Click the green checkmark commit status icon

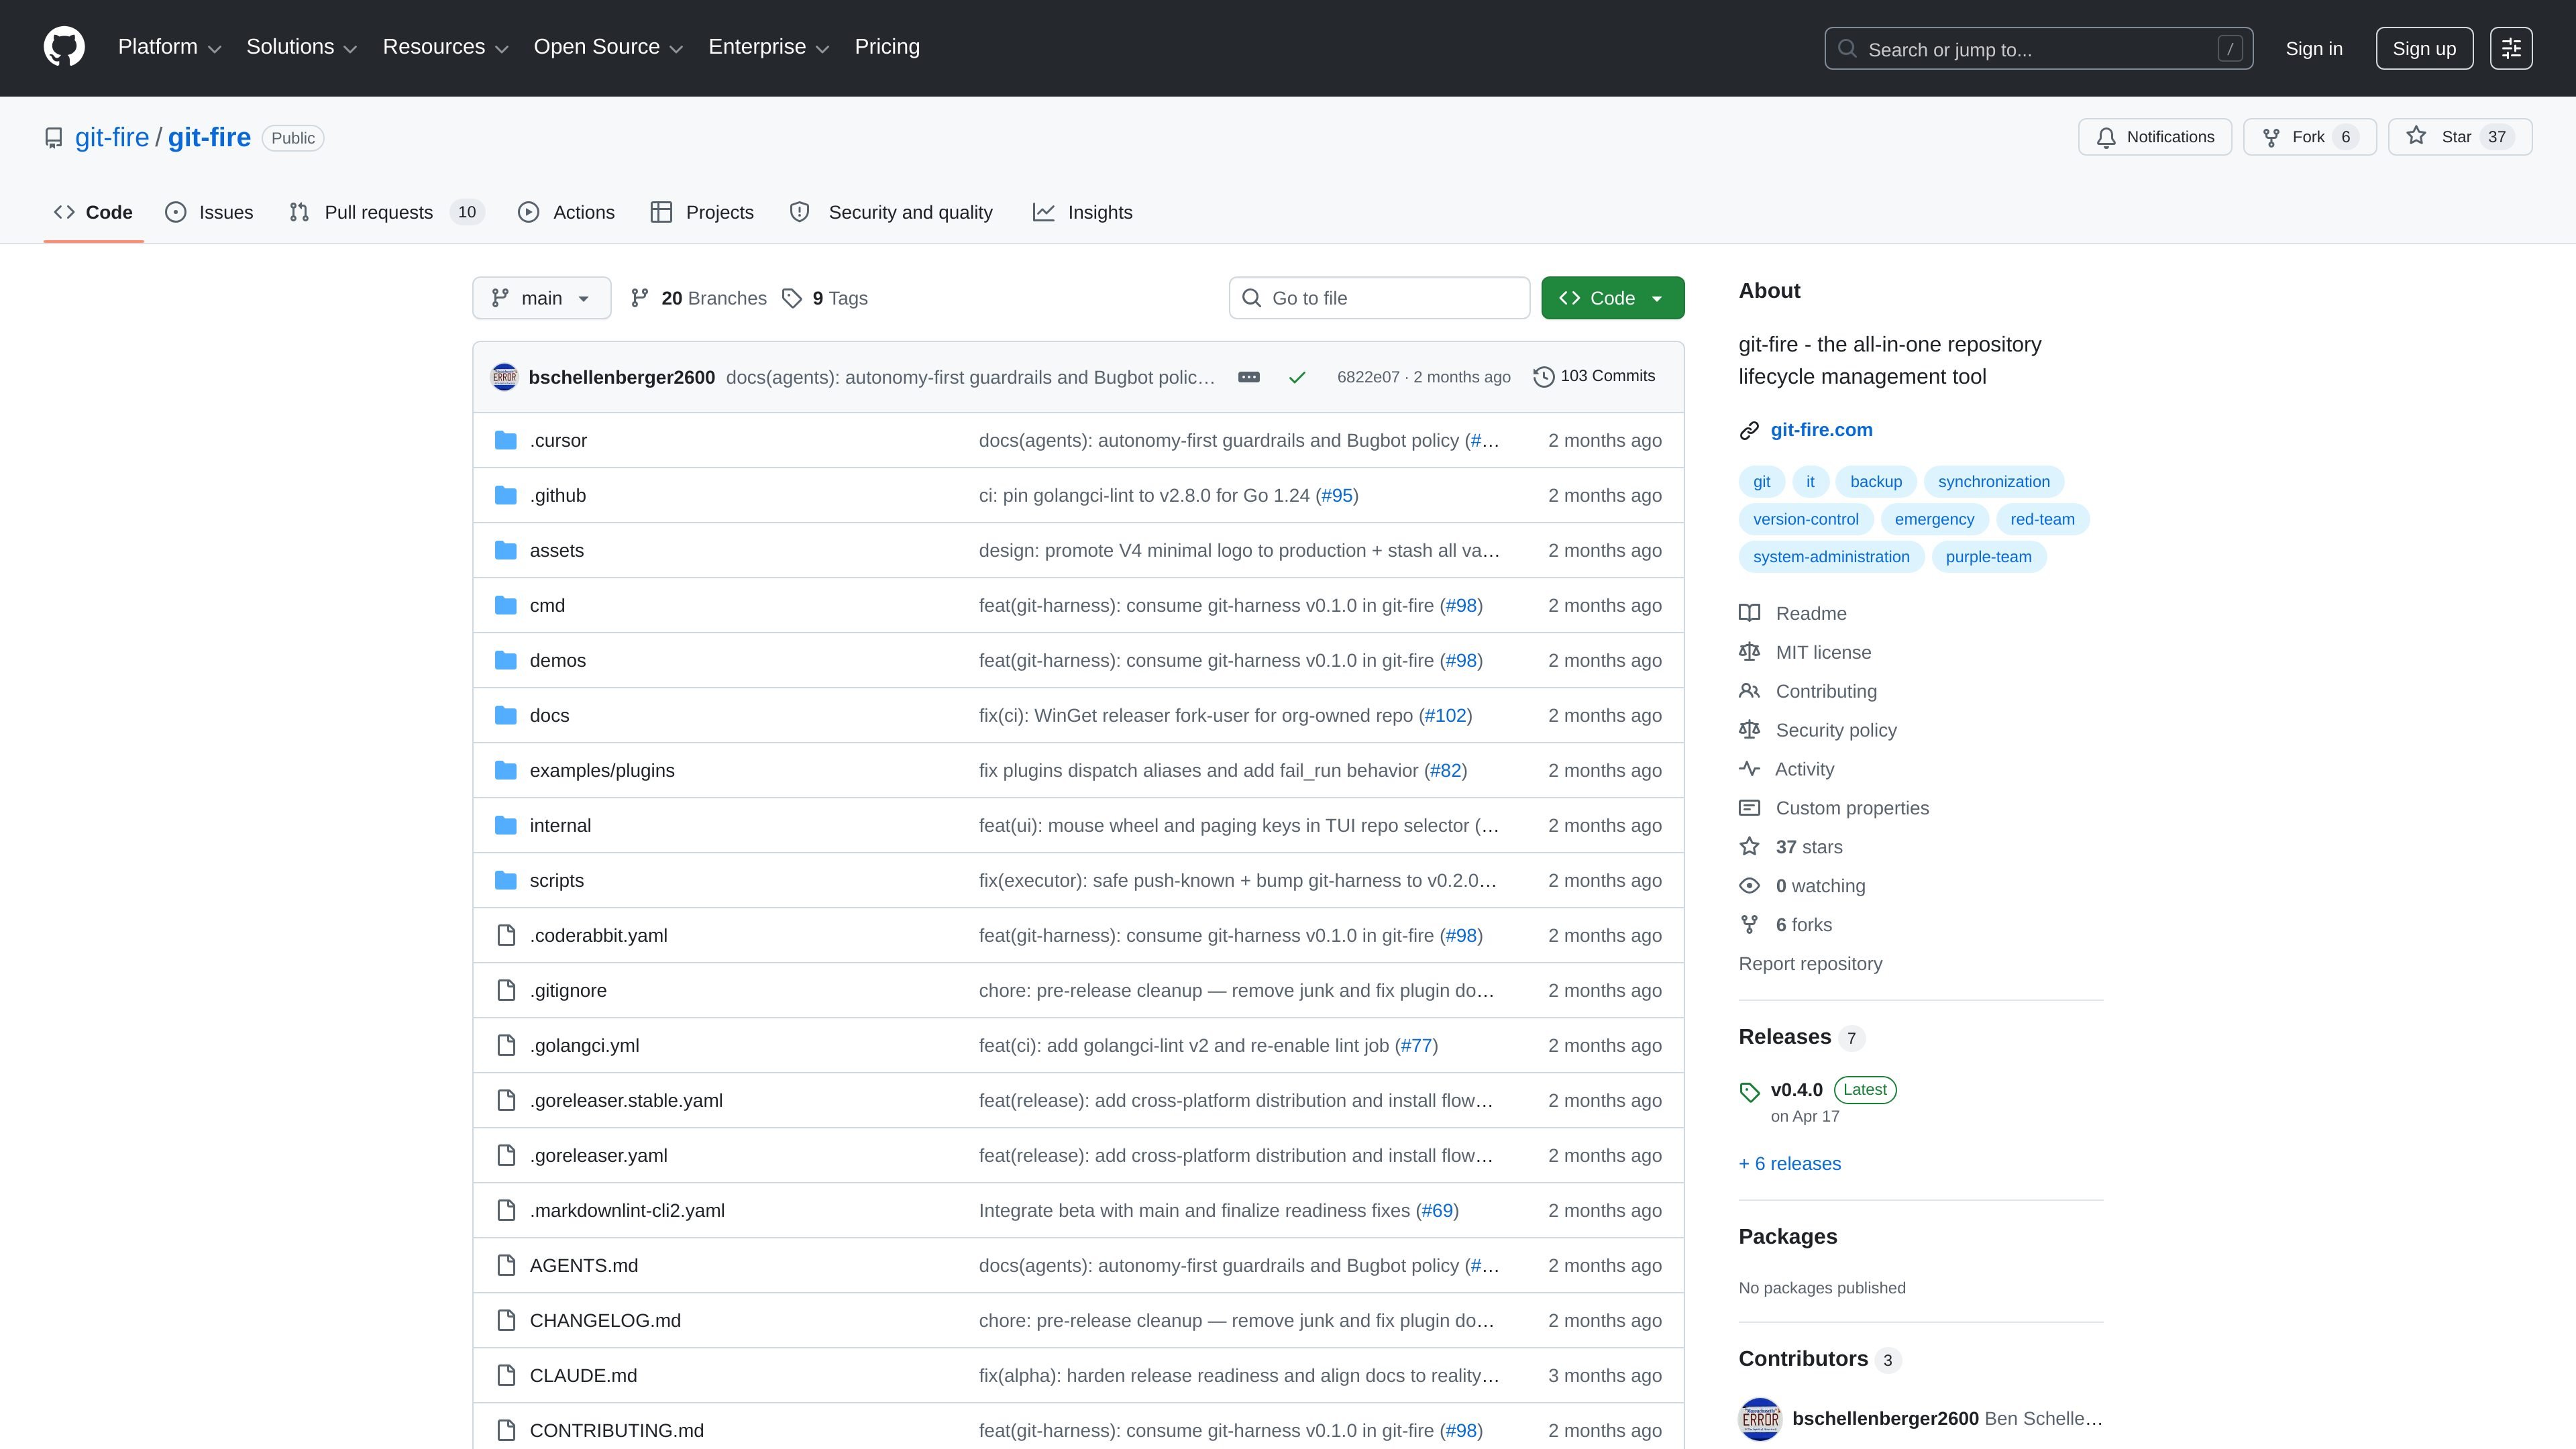(1297, 377)
